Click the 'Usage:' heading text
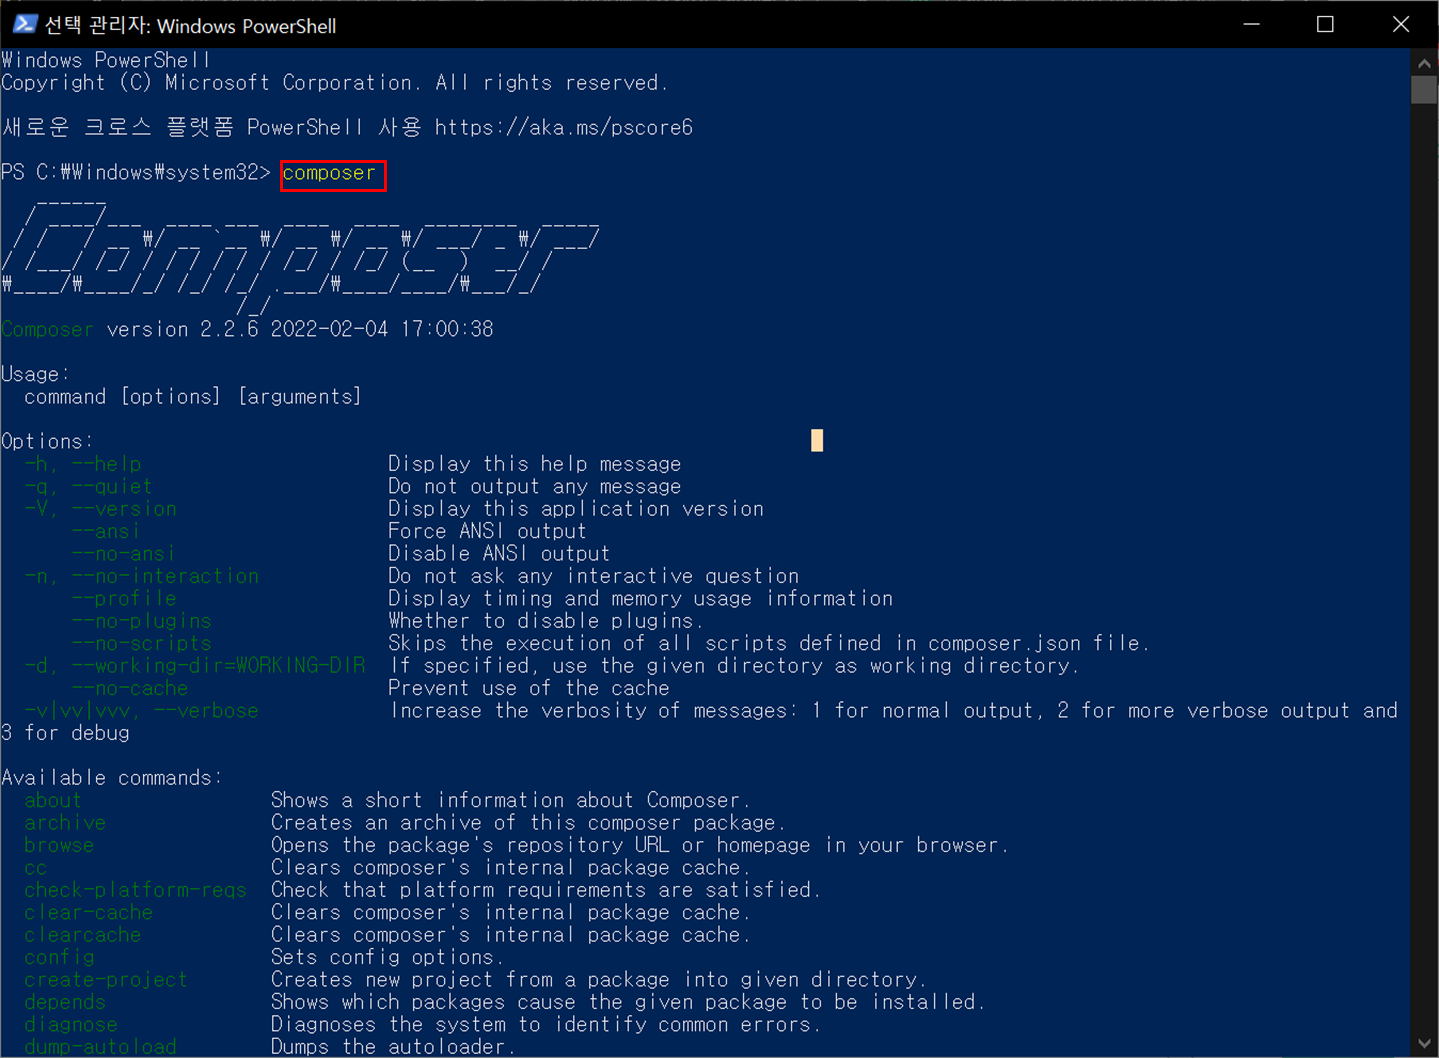Screen dimensions: 1439x1058 (35, 374)
